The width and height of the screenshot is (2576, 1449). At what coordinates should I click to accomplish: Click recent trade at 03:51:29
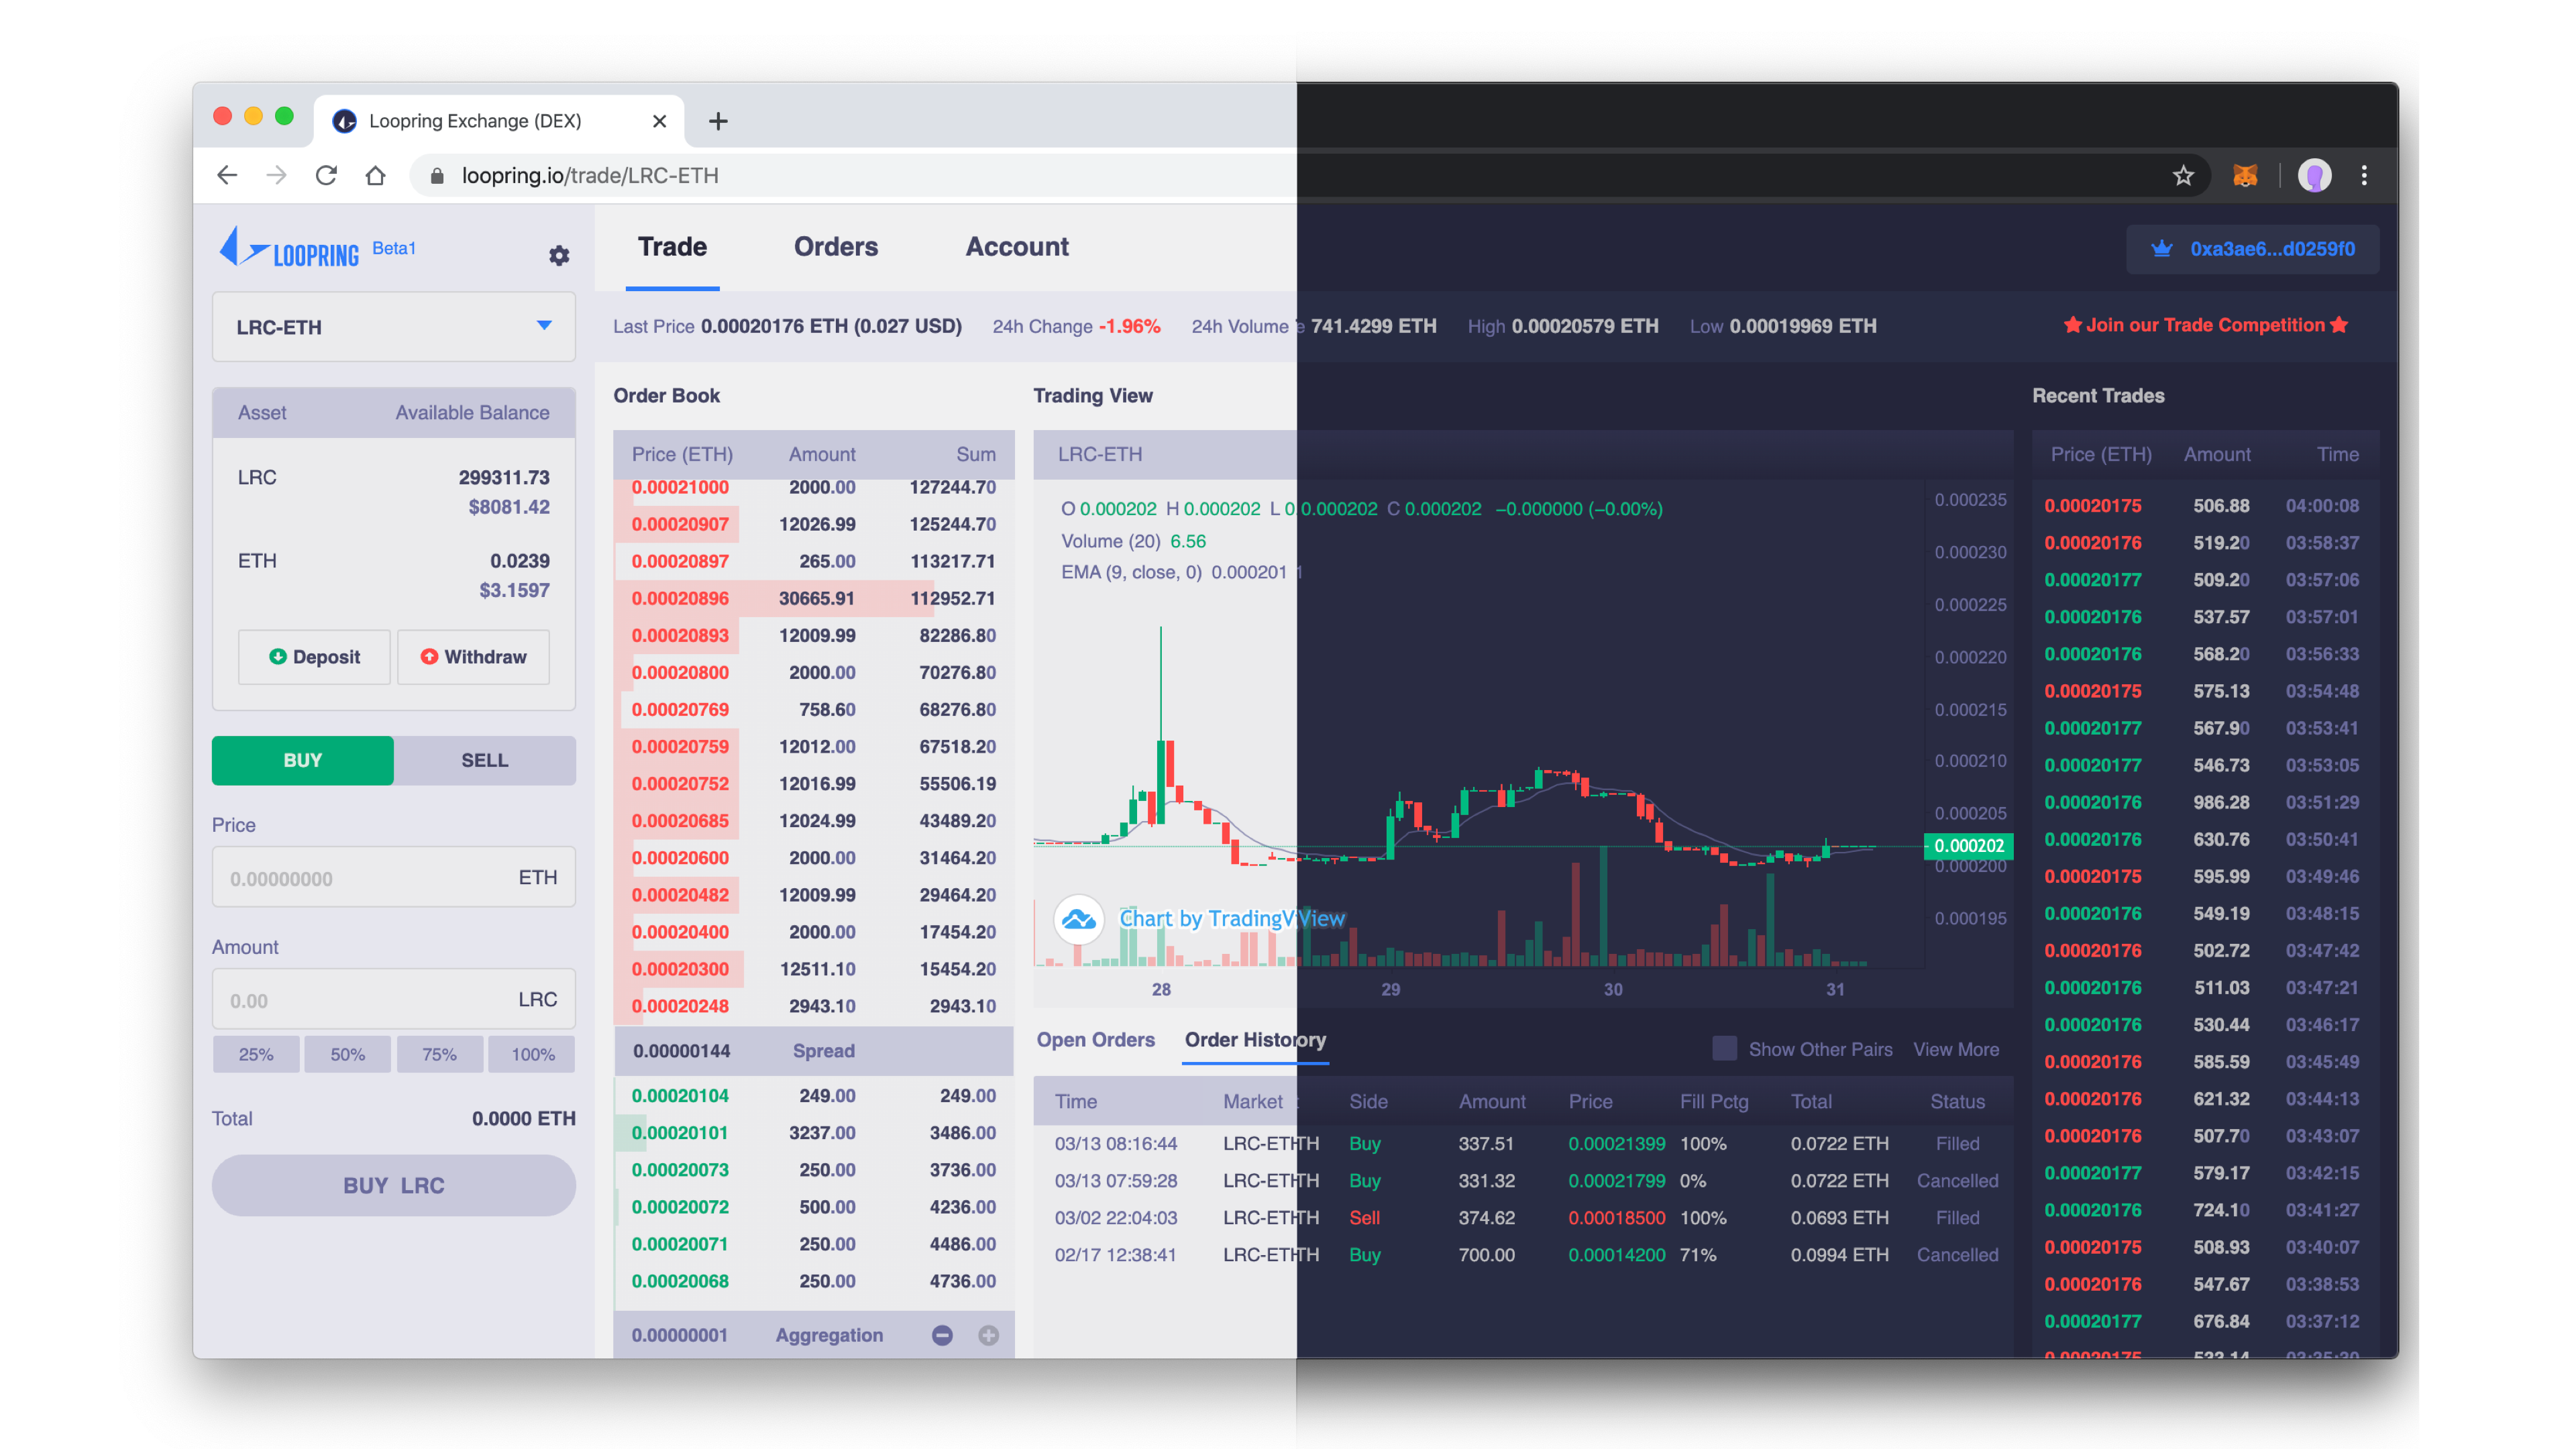tap(2205, 802)
